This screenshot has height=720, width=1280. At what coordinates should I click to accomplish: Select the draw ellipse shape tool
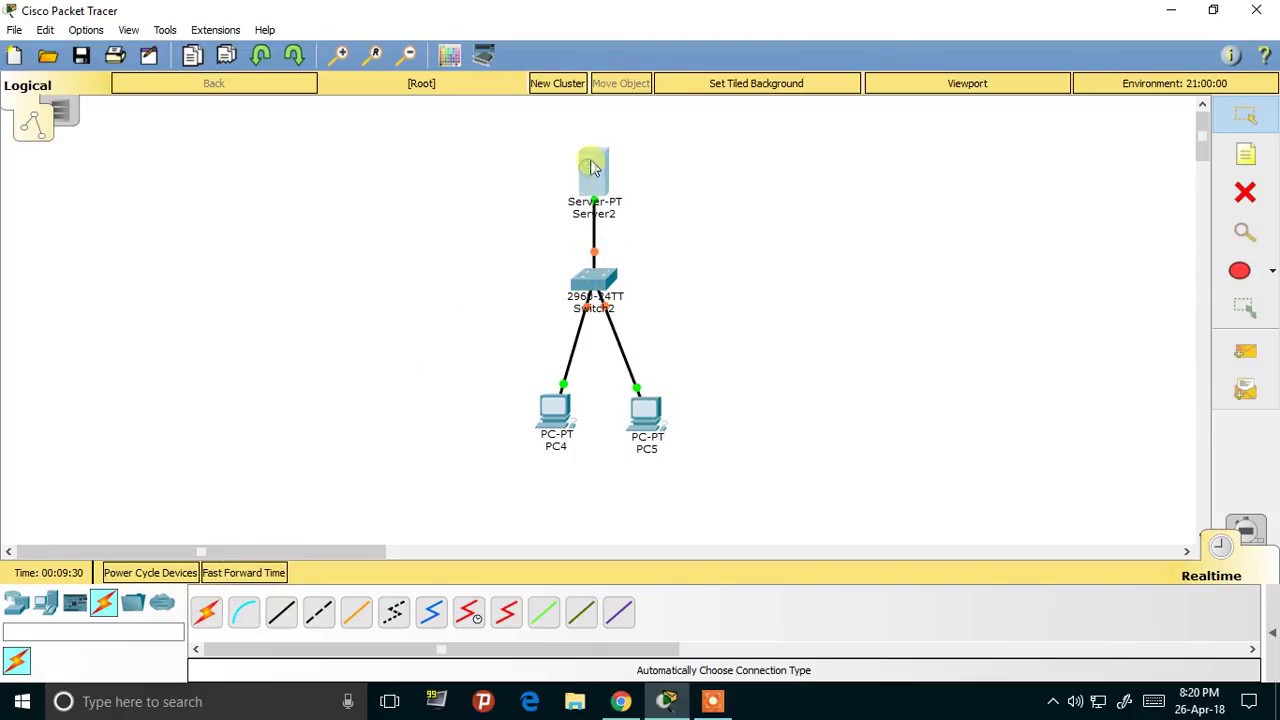(x=1239, y=271)
